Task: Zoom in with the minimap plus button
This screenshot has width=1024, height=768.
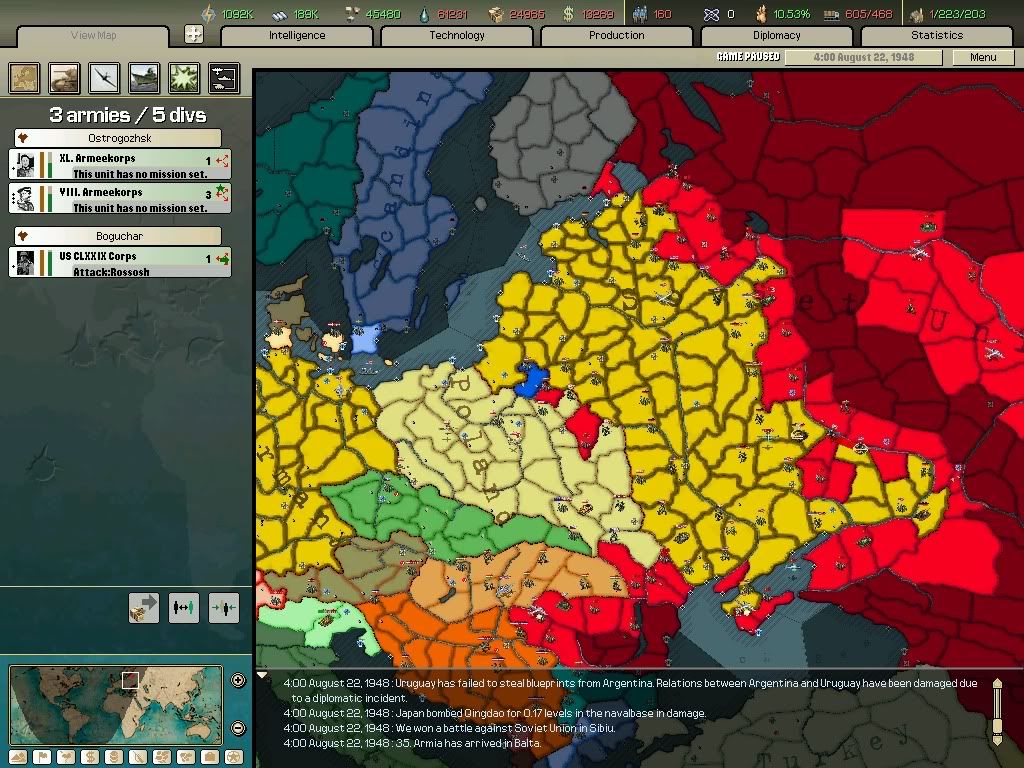Action: [238, 680]
